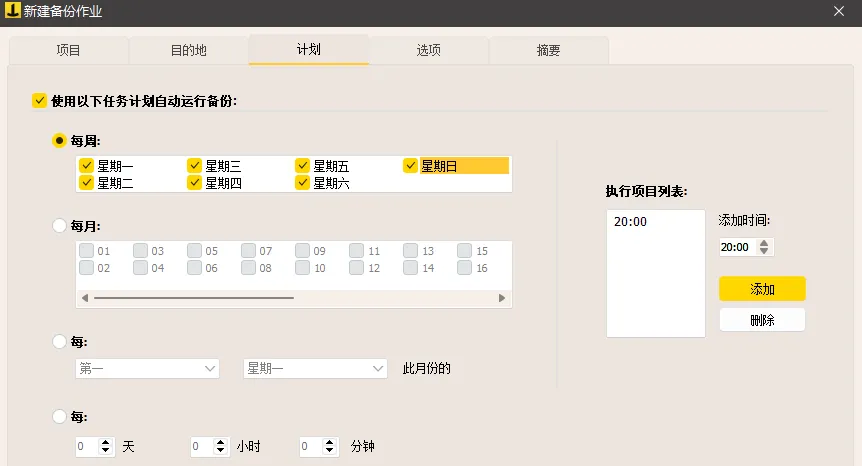The width and height of the screenshot is (862, 466).
Task: Check day 16 checkbox
Action: click(465, 268)
